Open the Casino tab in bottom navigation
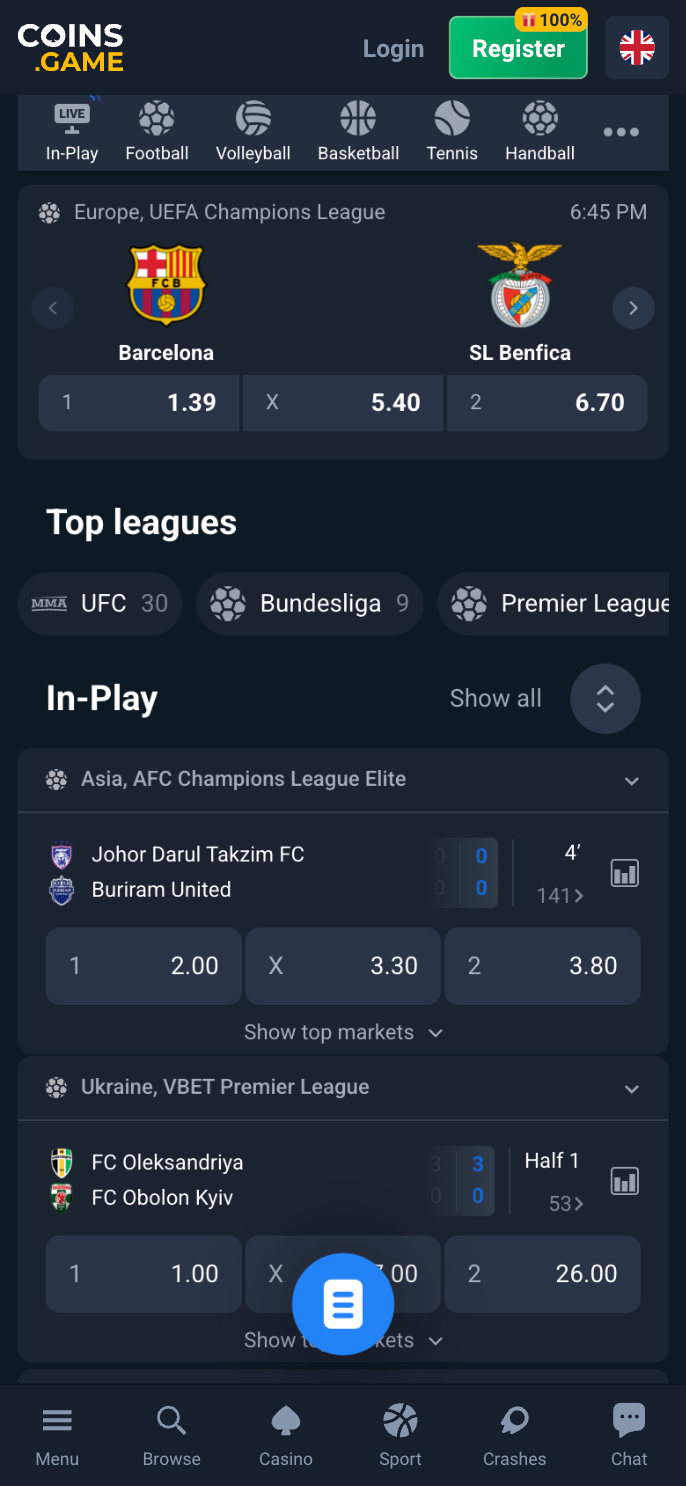 coord(286,1433)
